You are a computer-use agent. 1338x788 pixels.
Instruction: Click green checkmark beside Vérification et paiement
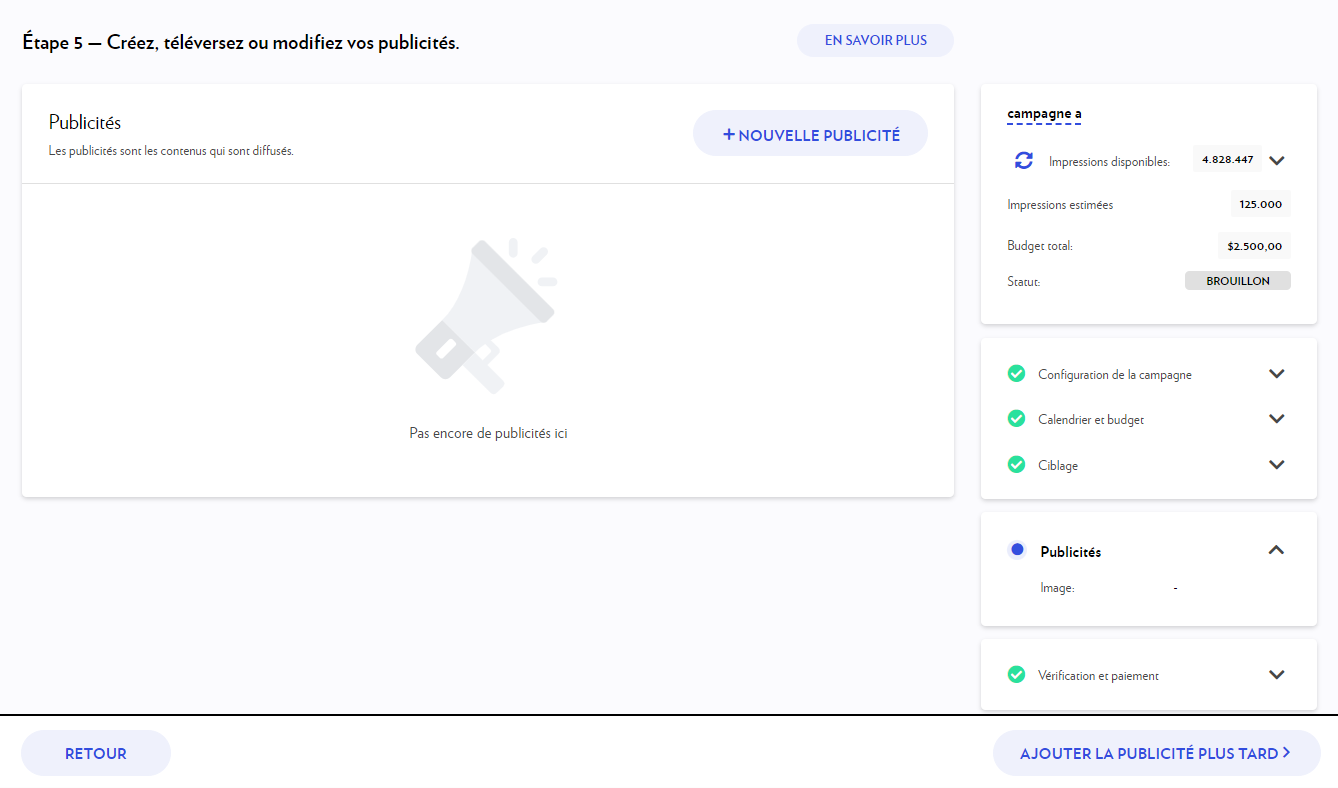tap(1016, 675)
